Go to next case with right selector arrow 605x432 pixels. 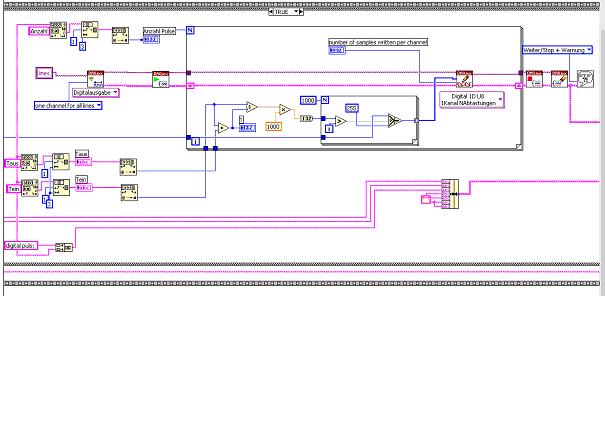(301, 12)
